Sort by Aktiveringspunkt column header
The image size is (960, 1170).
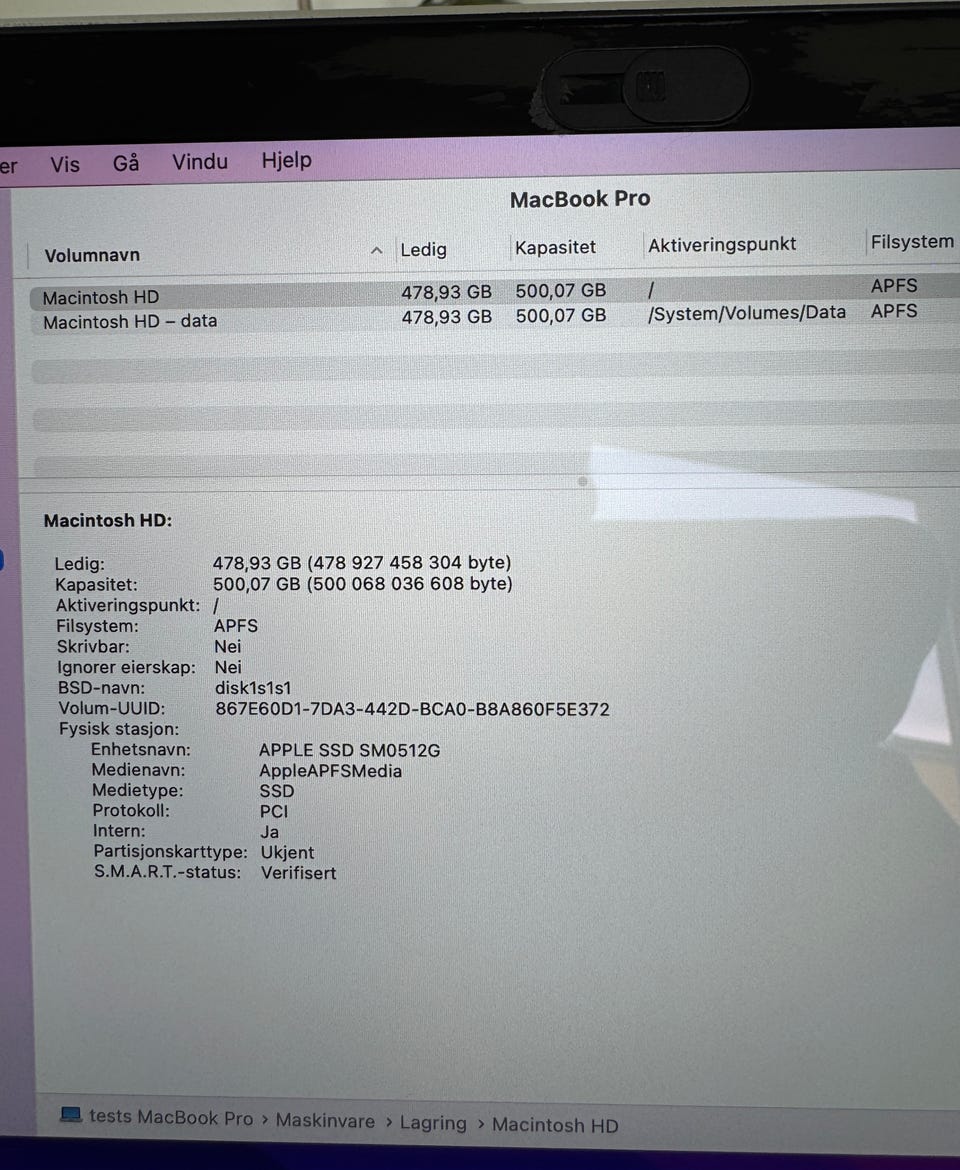722,244
